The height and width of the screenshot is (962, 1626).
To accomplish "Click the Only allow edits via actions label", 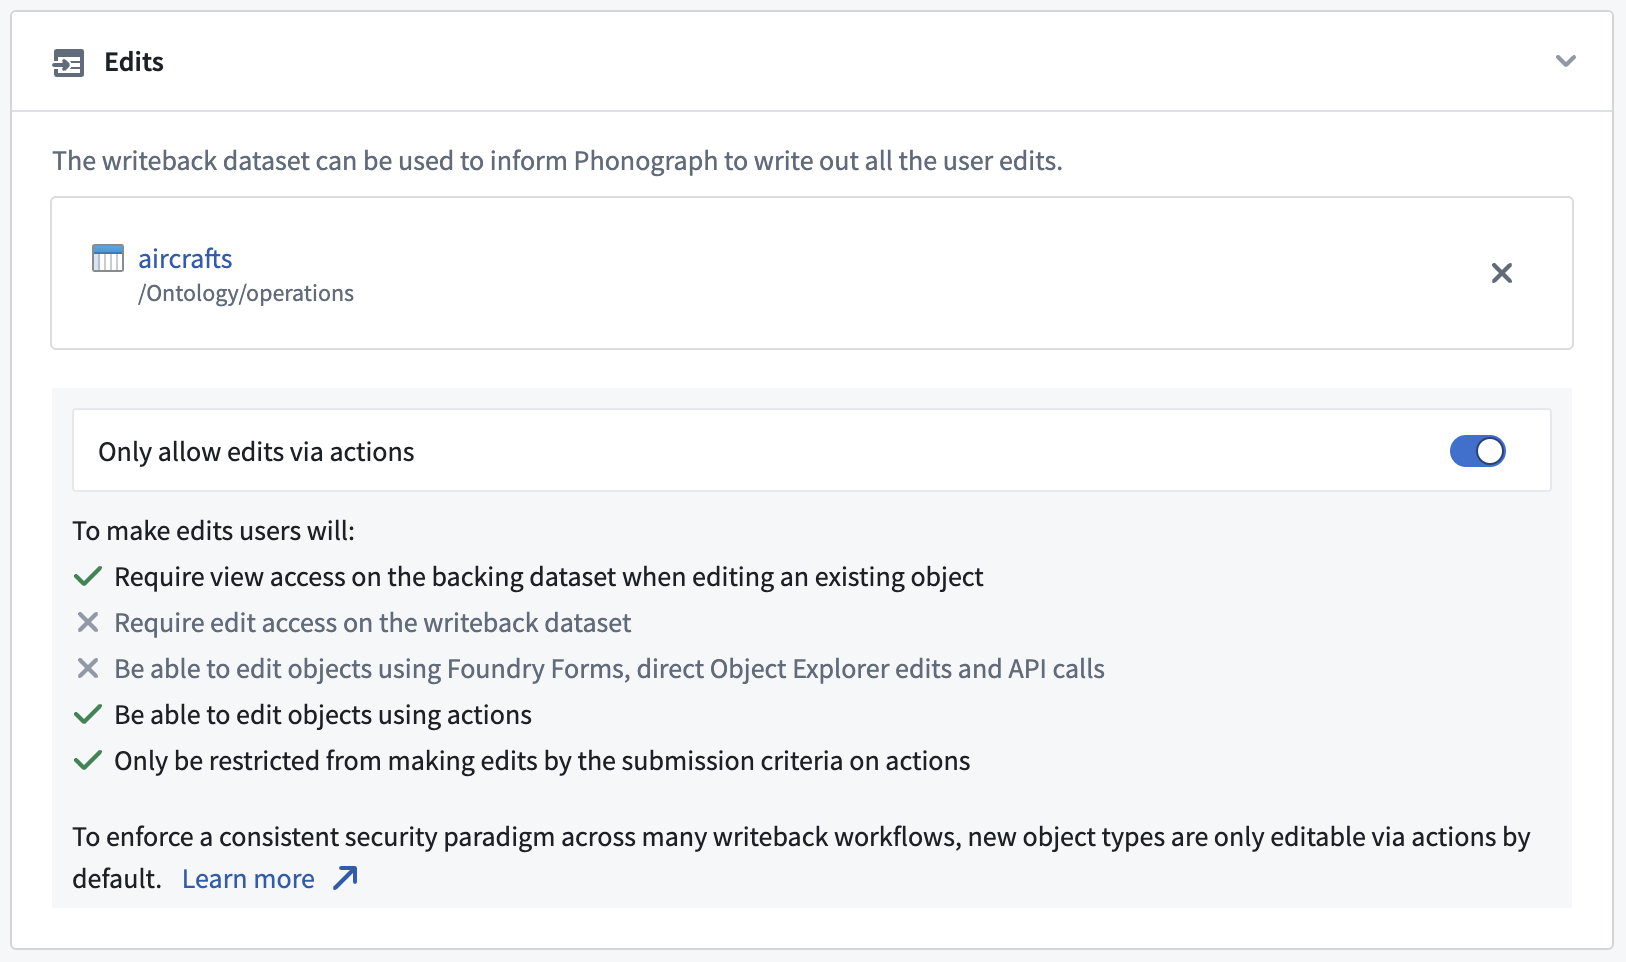I will coord(256,452).
